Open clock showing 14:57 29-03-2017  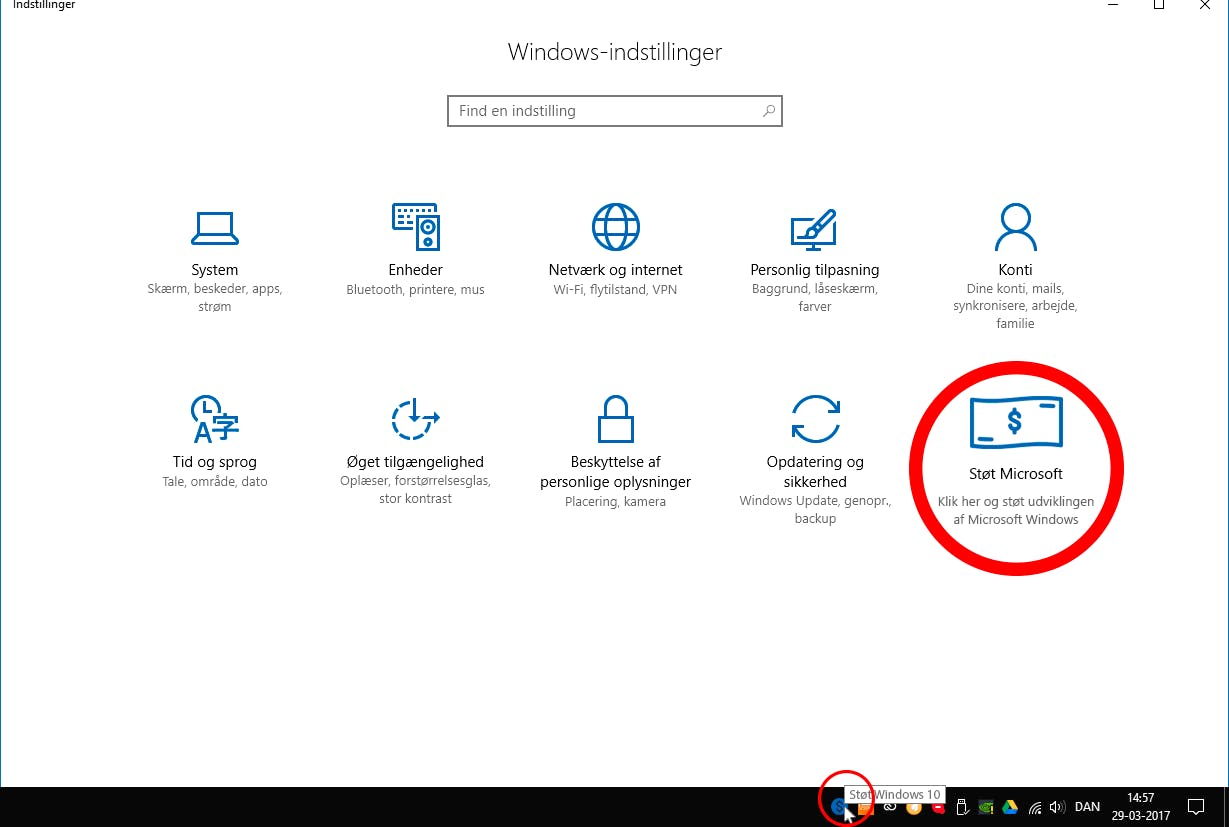tap(1141, 807)
